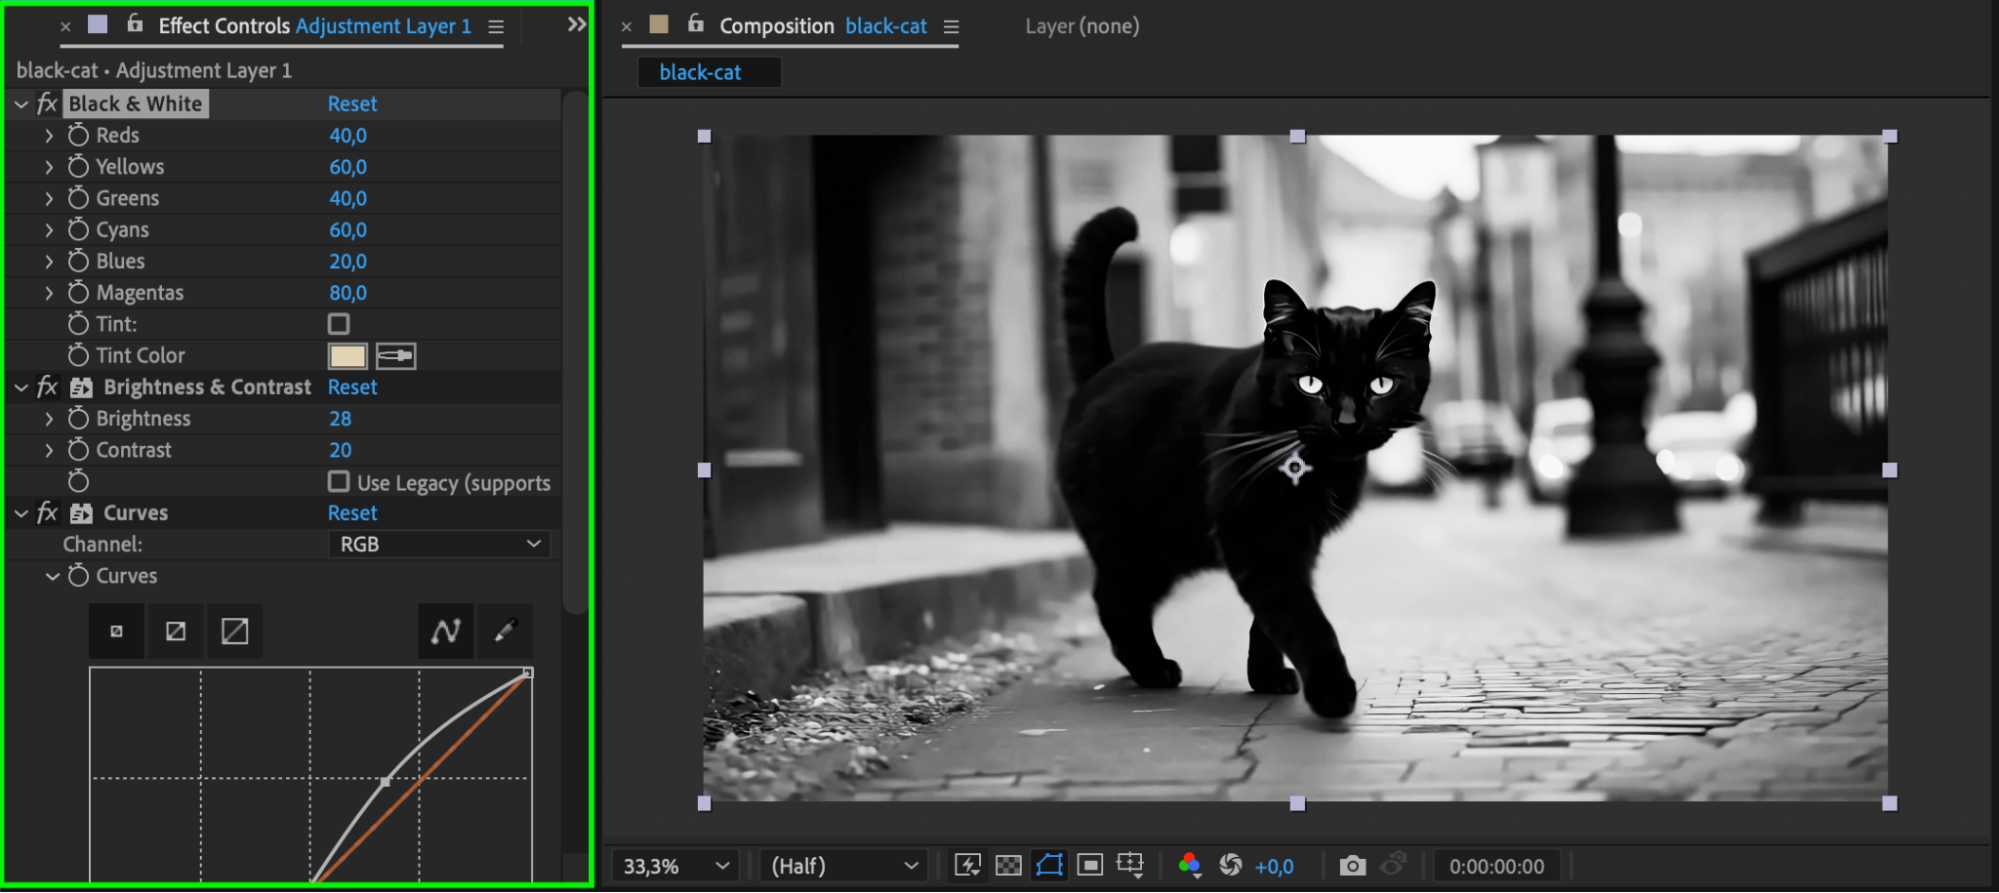Click the show channel RGB color icon
Viewport: 1999px width, 893px height.
pos(1189,866)
